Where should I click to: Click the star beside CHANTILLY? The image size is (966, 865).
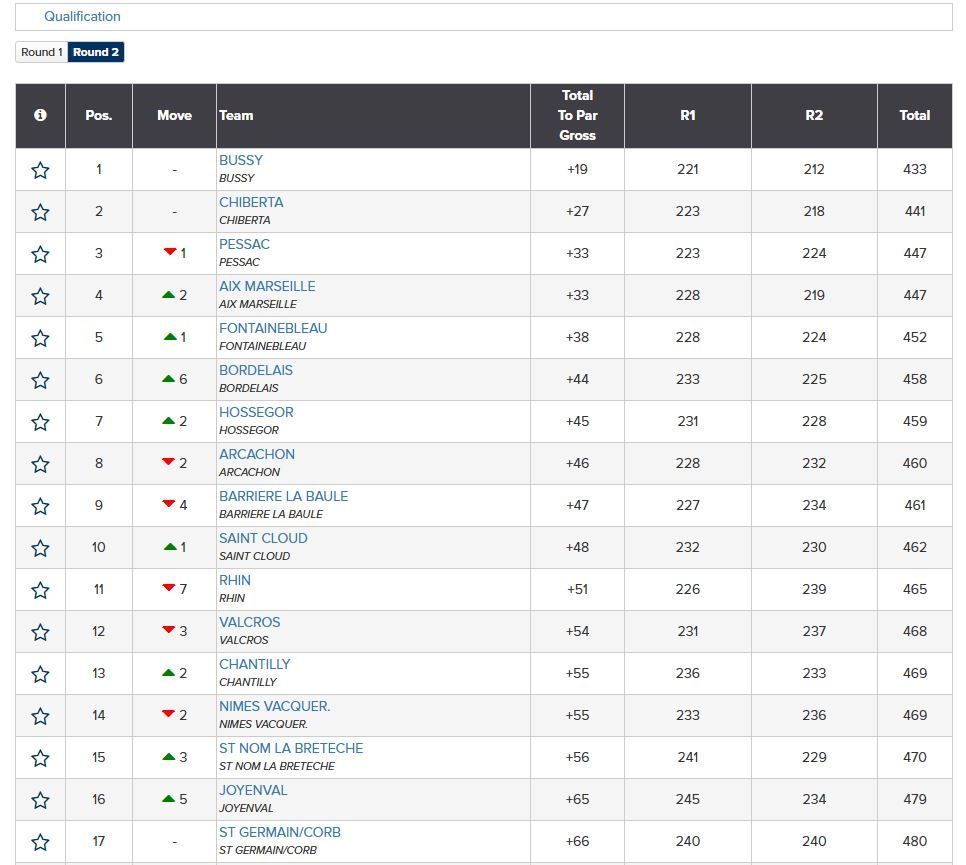click(x=40, y=674)
